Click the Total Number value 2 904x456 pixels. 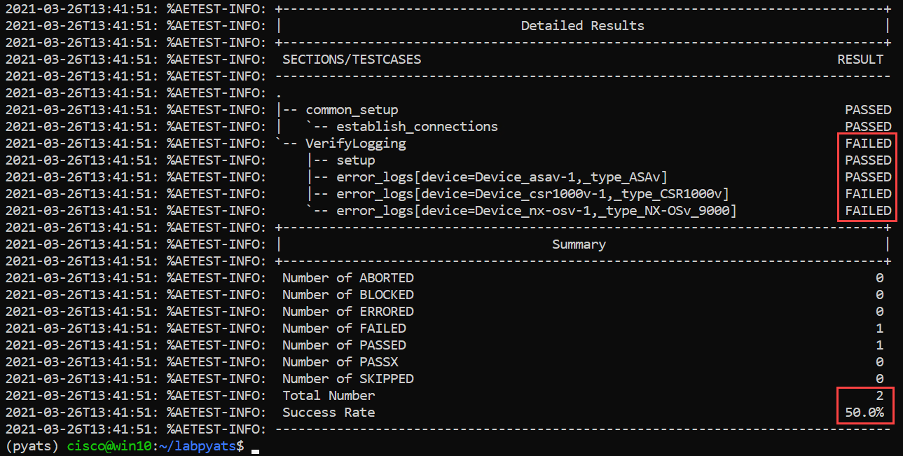[880, 395]
